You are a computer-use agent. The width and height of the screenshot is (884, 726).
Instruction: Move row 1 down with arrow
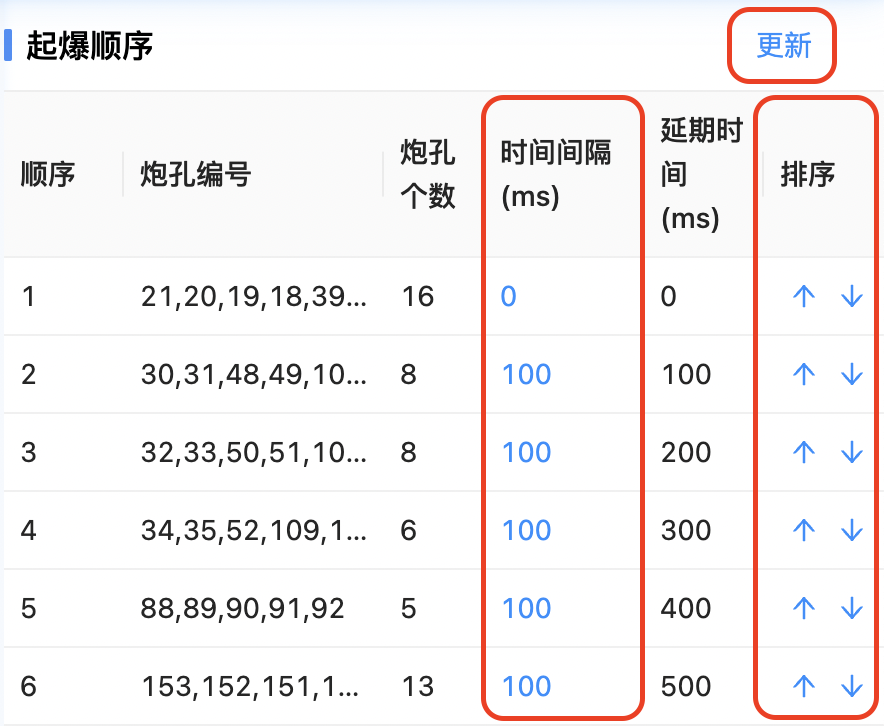851,296
